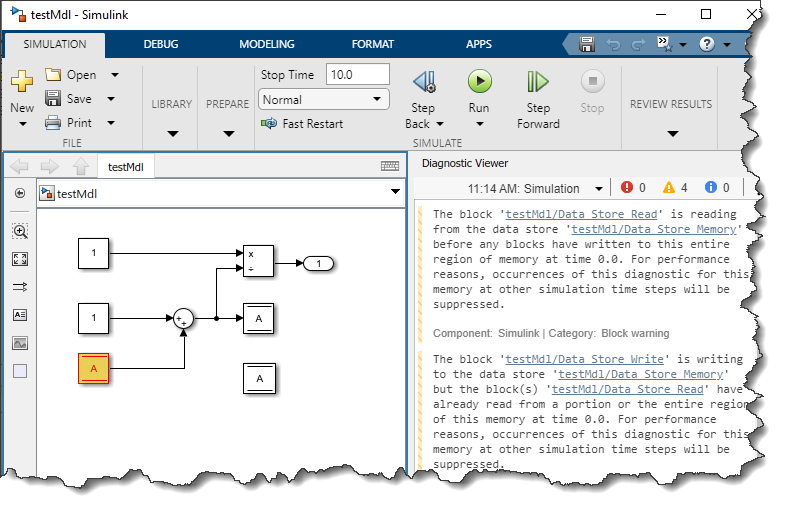Expand the Library section arrow
788x512 pixels.
(172, 133)
